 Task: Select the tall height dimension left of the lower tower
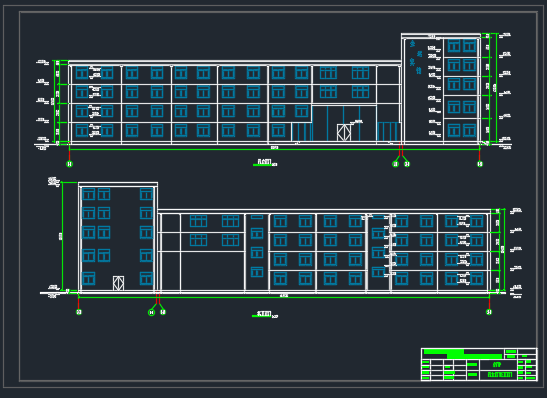[x=61, y=236]
